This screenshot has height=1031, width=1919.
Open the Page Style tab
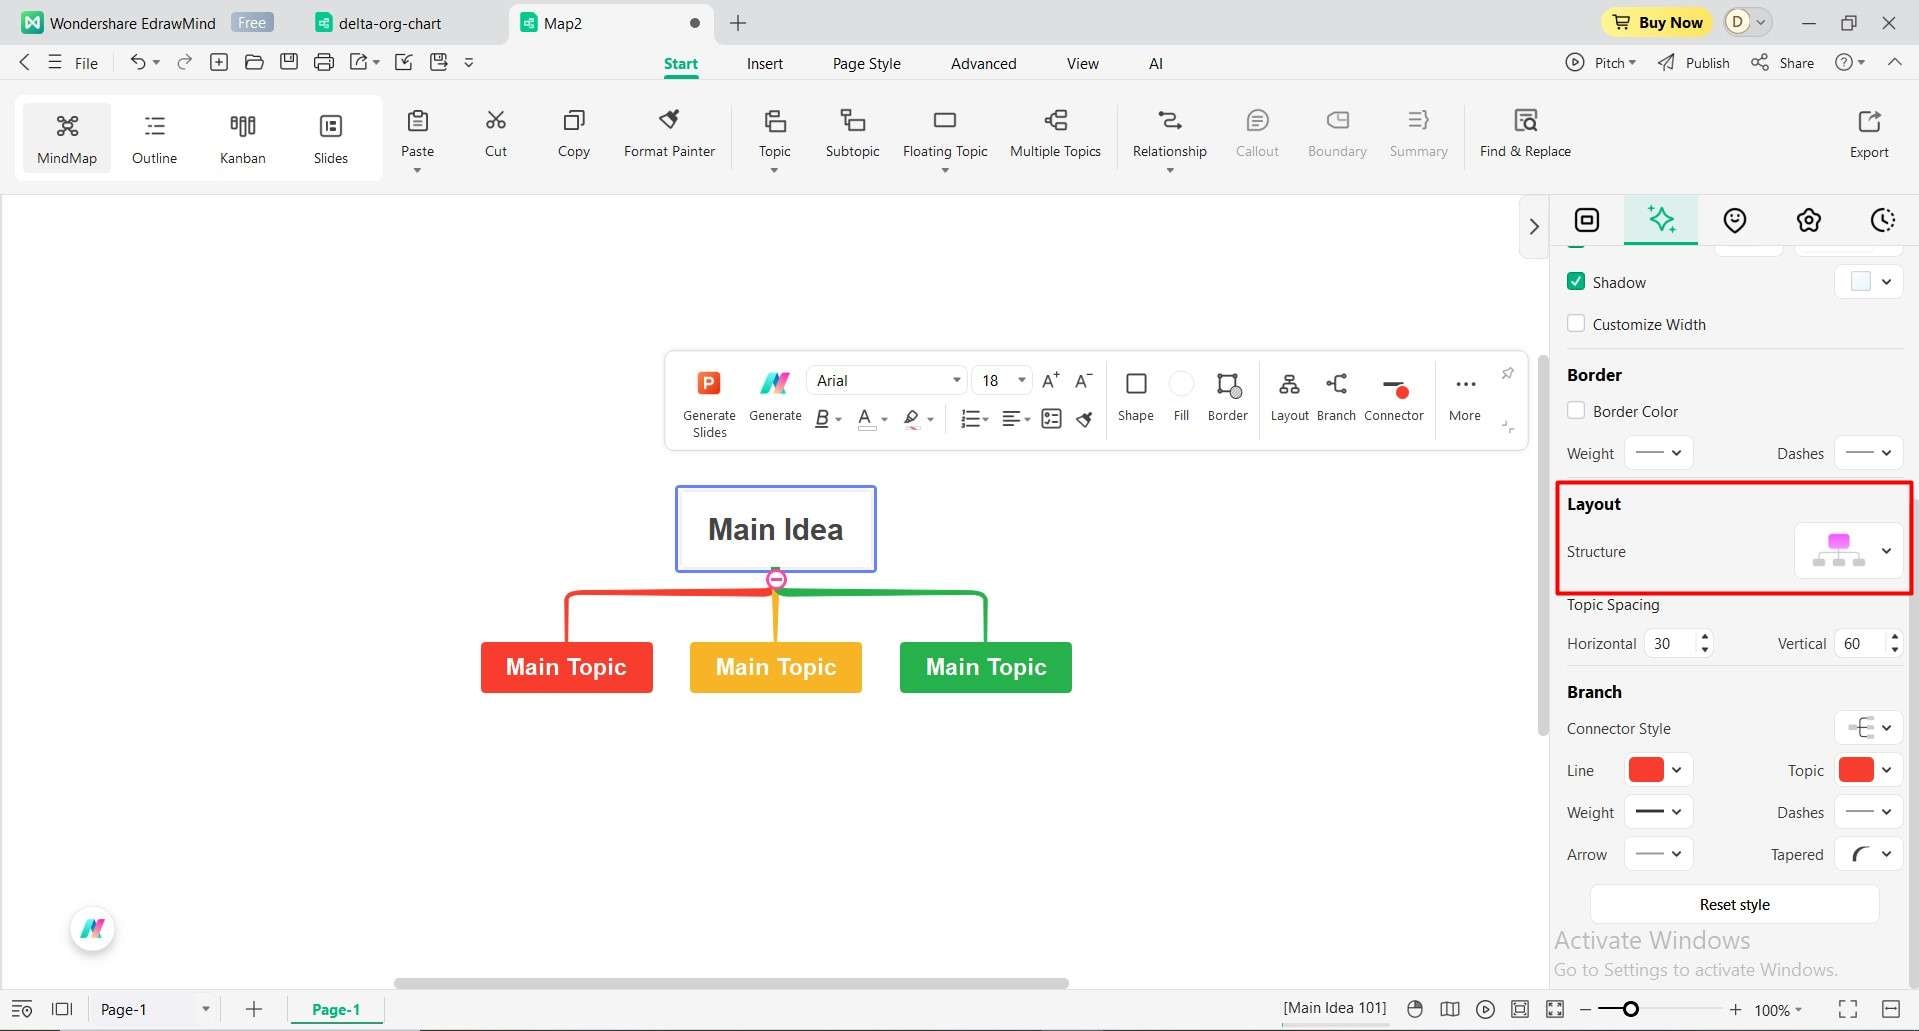click(x=866, y=63)
